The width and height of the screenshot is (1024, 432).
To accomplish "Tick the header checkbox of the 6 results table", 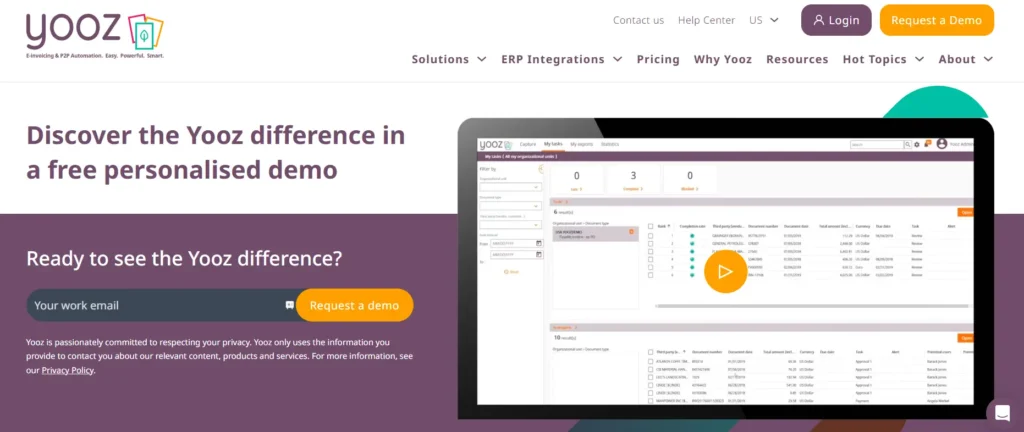I will click(650, 226).
